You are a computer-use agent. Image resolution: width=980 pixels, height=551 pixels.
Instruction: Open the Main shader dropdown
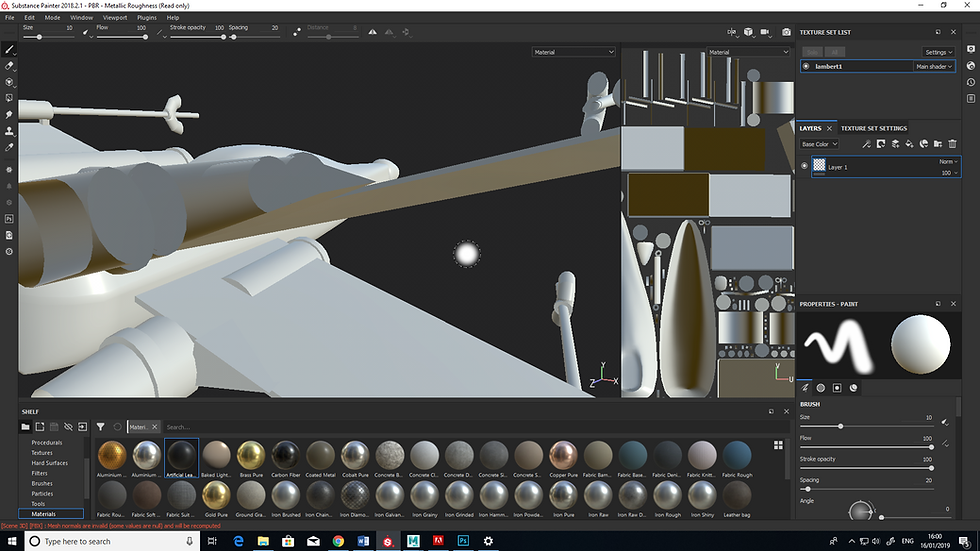pyautogui.click(x=934, y=66)
